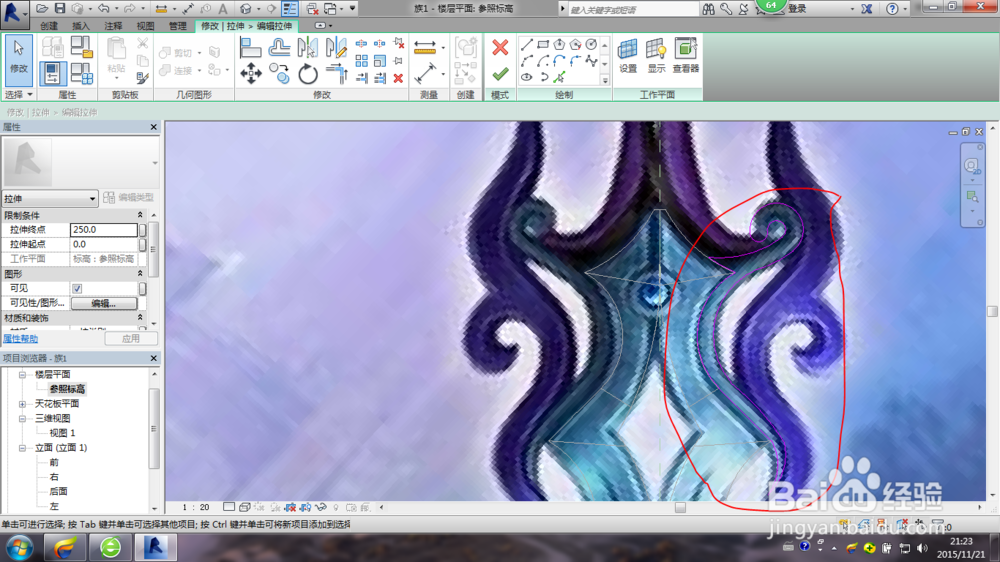Toggle crop view icon in view control bar
This screenshot has width=1000, height=562.
point(290,508)
